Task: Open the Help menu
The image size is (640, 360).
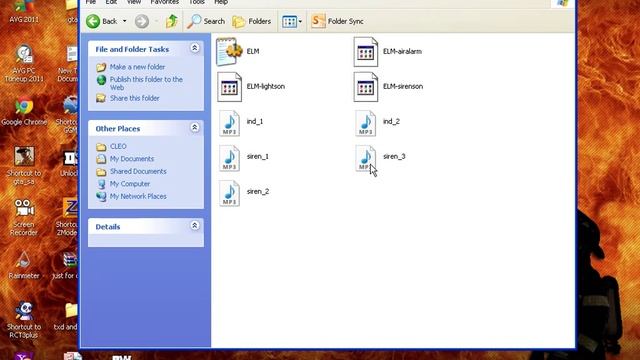Action: (x=221, y=2)
